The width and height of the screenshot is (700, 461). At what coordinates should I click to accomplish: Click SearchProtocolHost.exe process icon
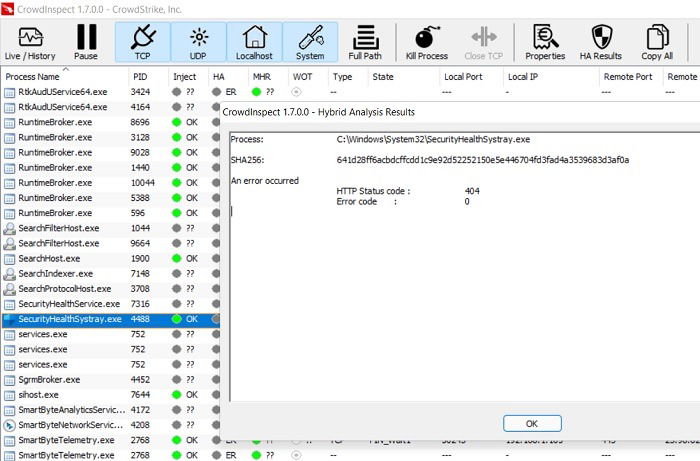point(9,289)
